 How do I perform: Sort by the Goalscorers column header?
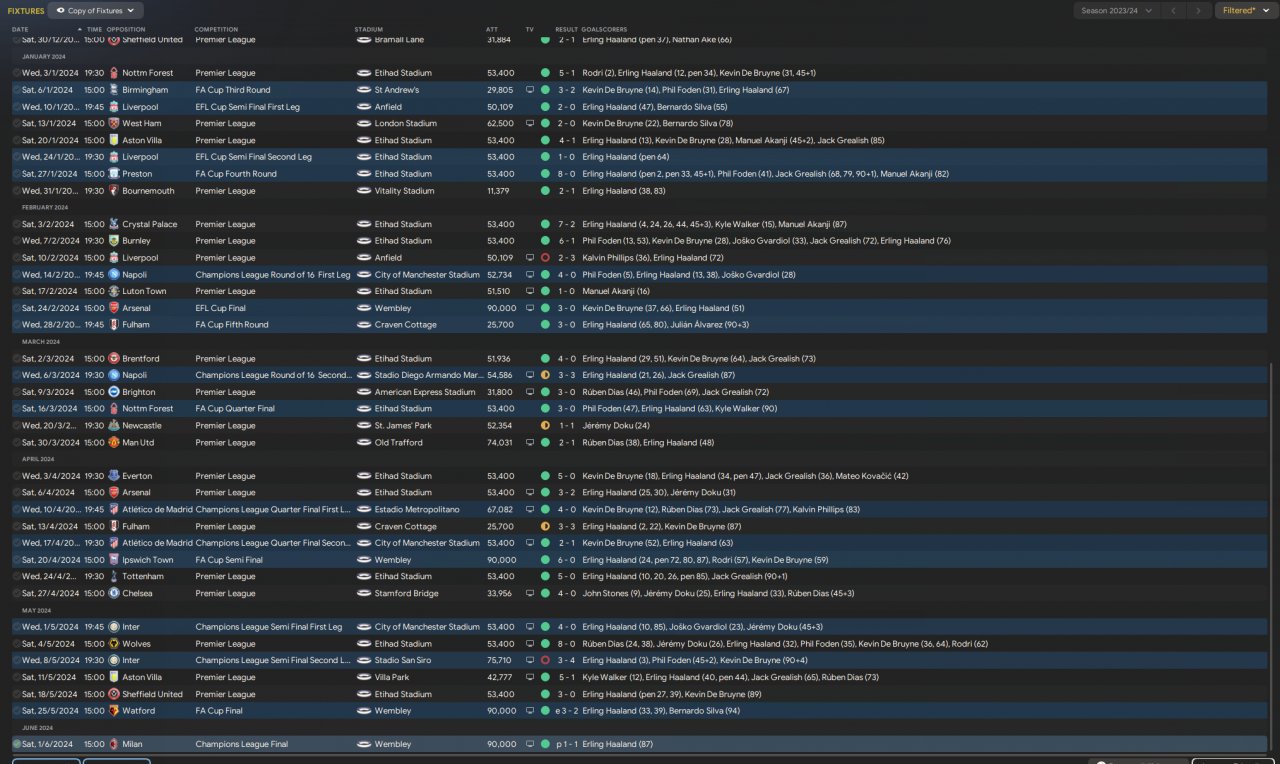pos(602,29)
